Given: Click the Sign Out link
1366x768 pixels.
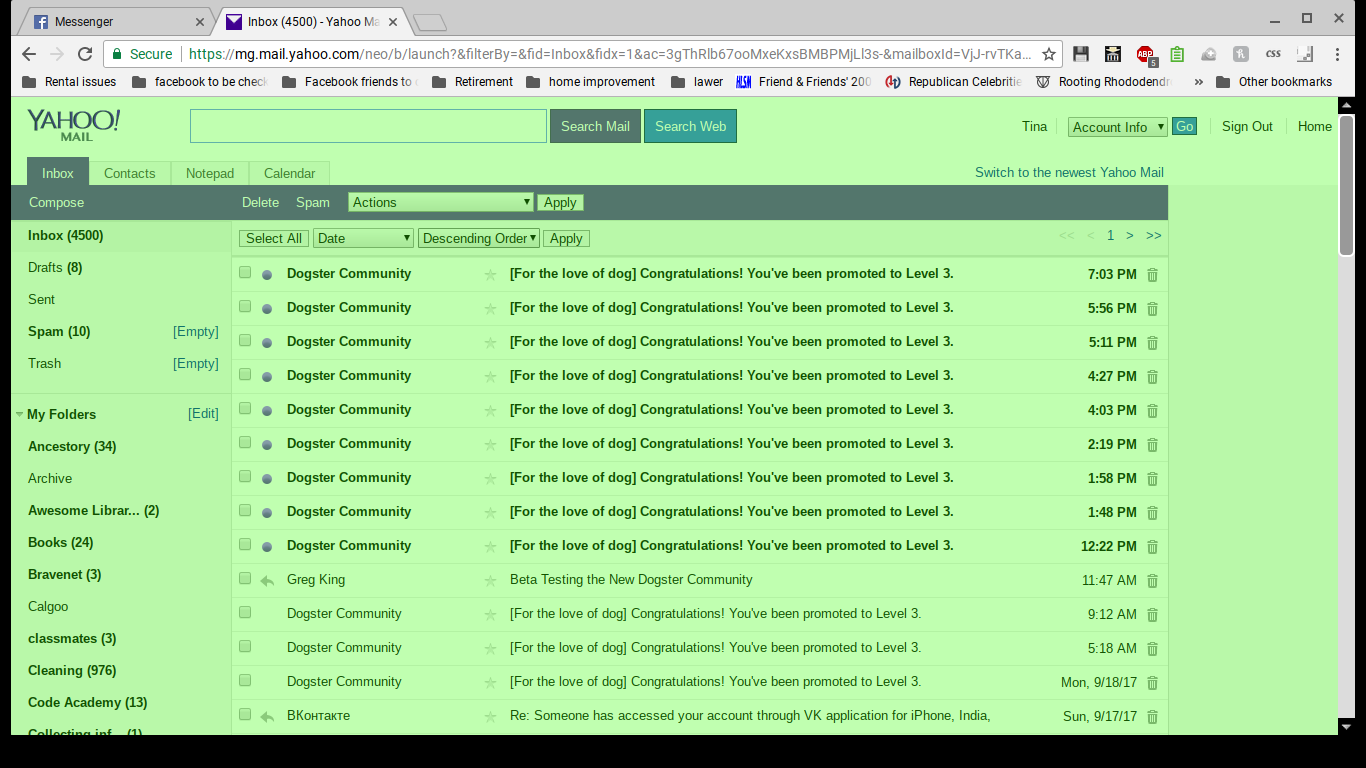Looking at the screenshot, I should [1247, 126].
